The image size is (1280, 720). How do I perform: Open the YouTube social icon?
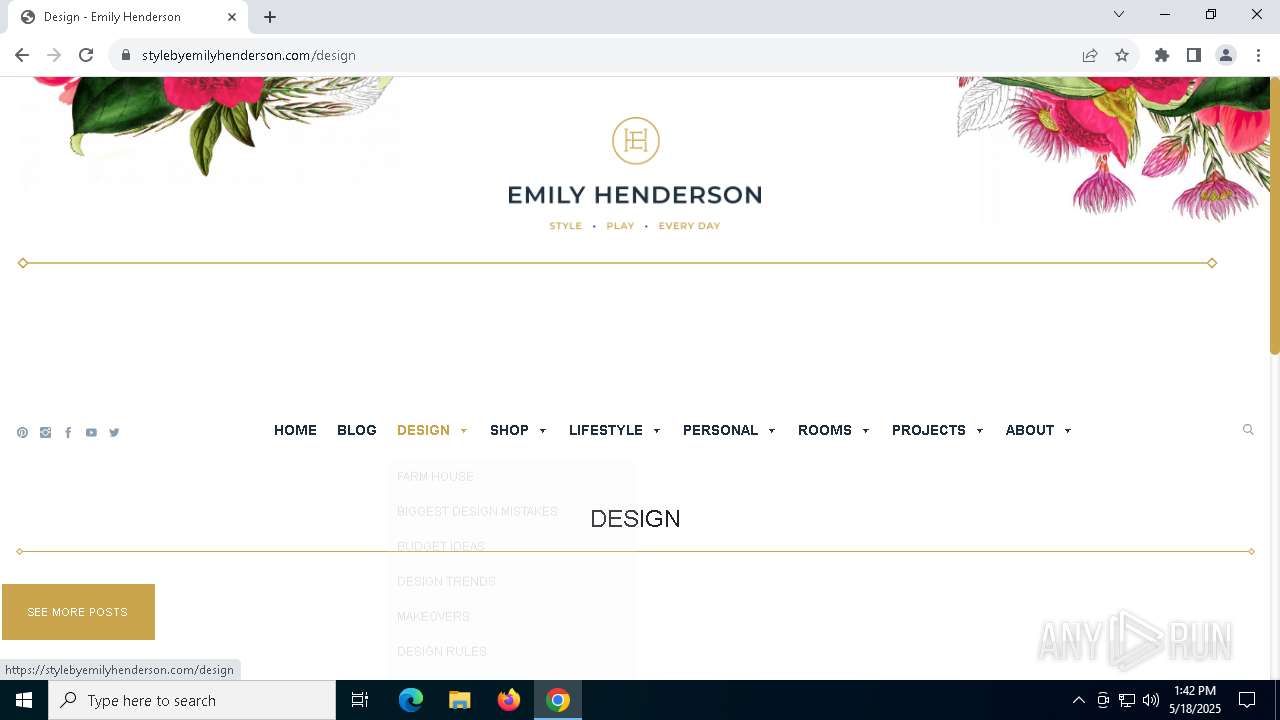(x=91, y=433)
